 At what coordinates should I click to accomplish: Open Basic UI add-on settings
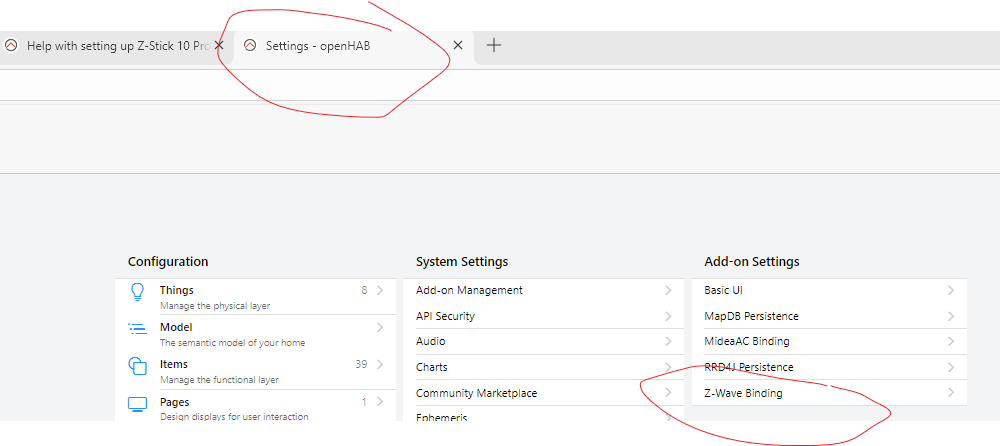click(723, 290)
